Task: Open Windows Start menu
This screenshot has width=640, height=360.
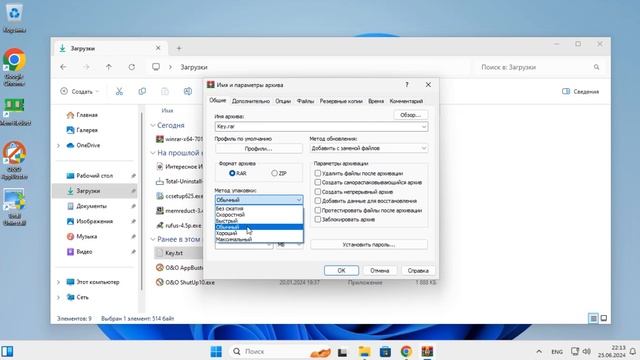Action: coord(216,351)
